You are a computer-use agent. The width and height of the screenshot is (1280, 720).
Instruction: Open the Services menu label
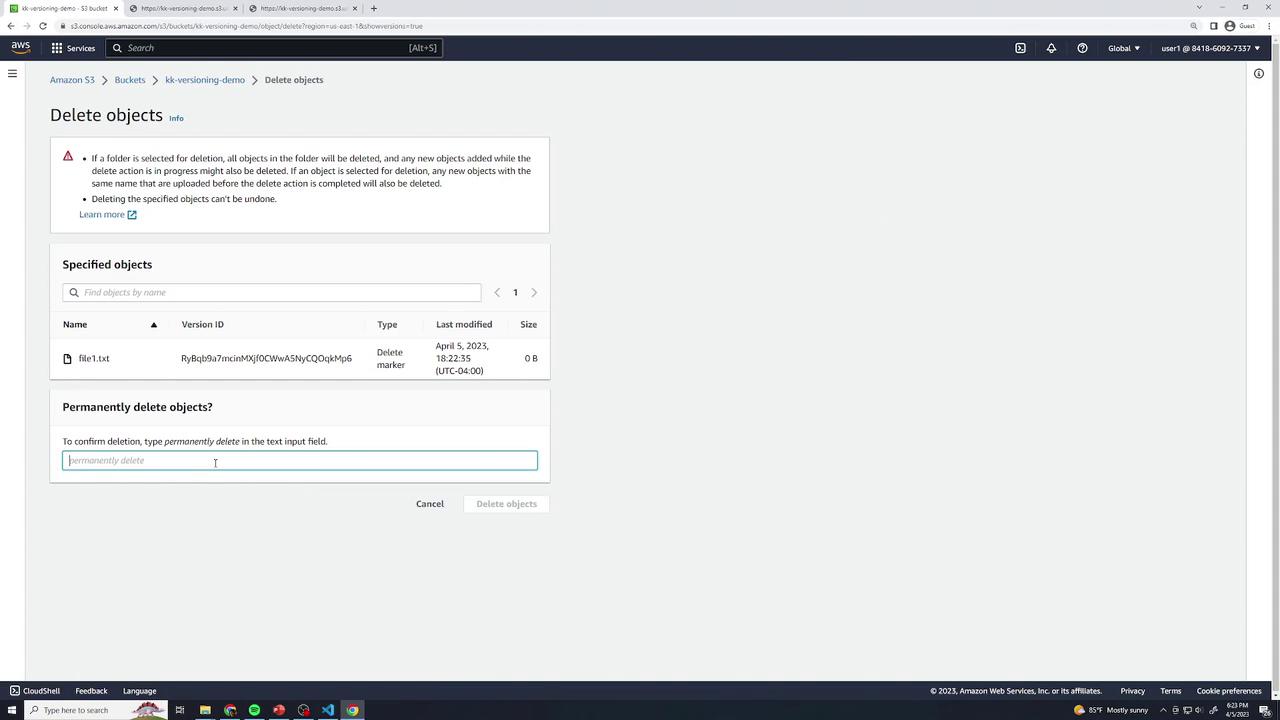(x=81, y=48)
